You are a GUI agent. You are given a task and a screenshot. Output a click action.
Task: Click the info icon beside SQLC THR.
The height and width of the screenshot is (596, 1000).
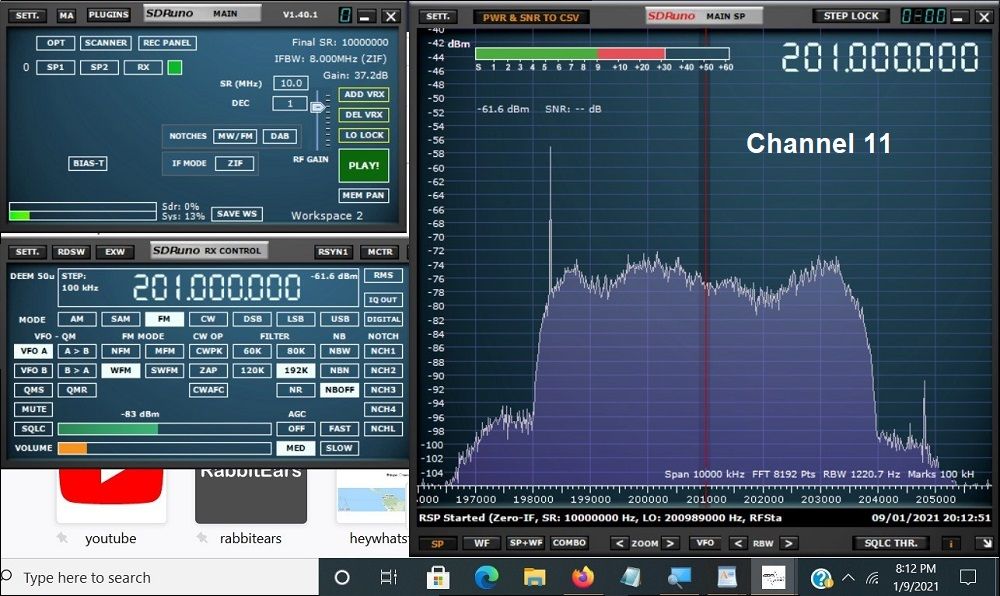pos(951,543)
